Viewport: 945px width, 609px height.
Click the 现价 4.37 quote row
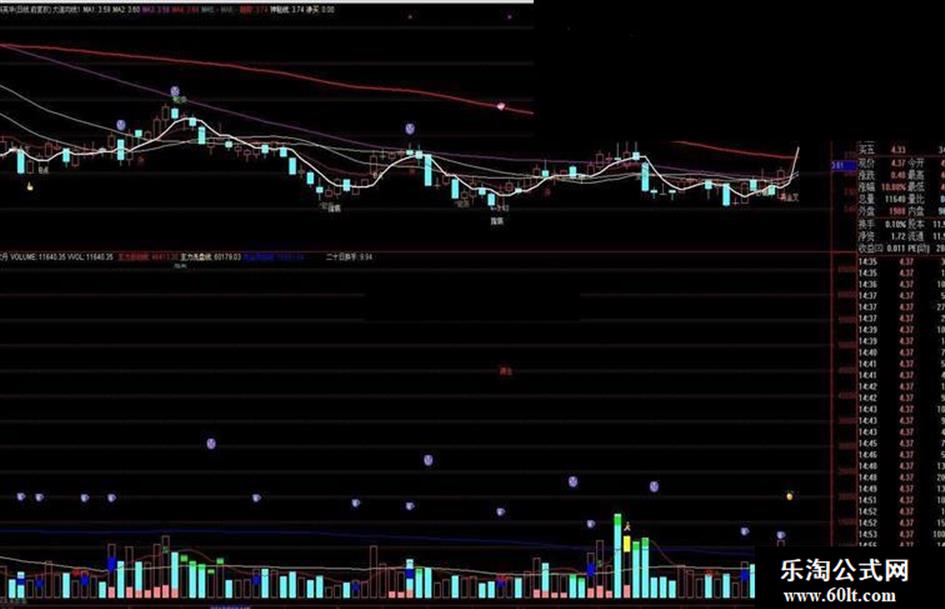pyautogui.click(x=900, y=163)
